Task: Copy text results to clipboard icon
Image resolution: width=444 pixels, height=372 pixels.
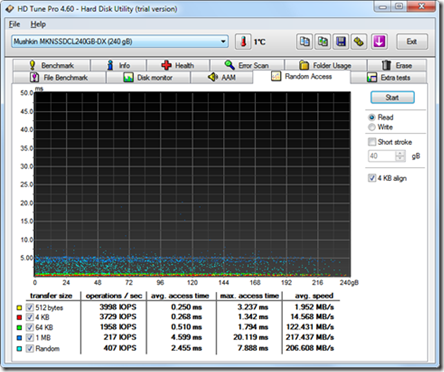Action: 304,42
